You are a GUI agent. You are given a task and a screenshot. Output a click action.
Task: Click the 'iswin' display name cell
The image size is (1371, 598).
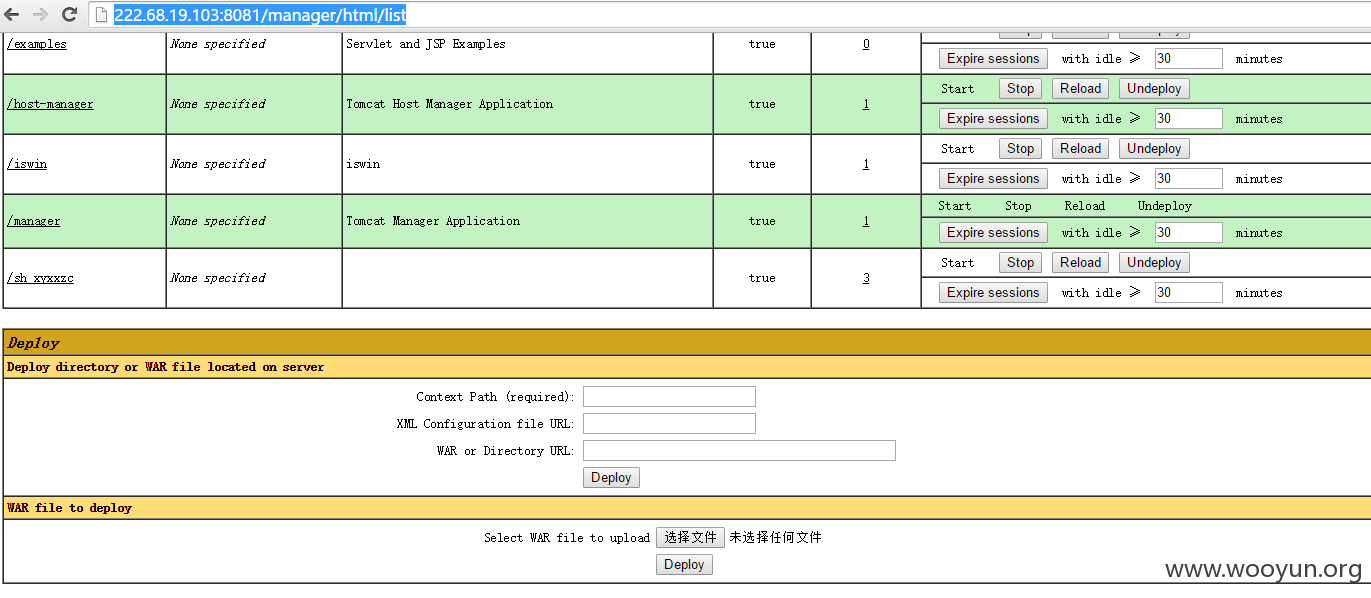(x=363, y=164)
